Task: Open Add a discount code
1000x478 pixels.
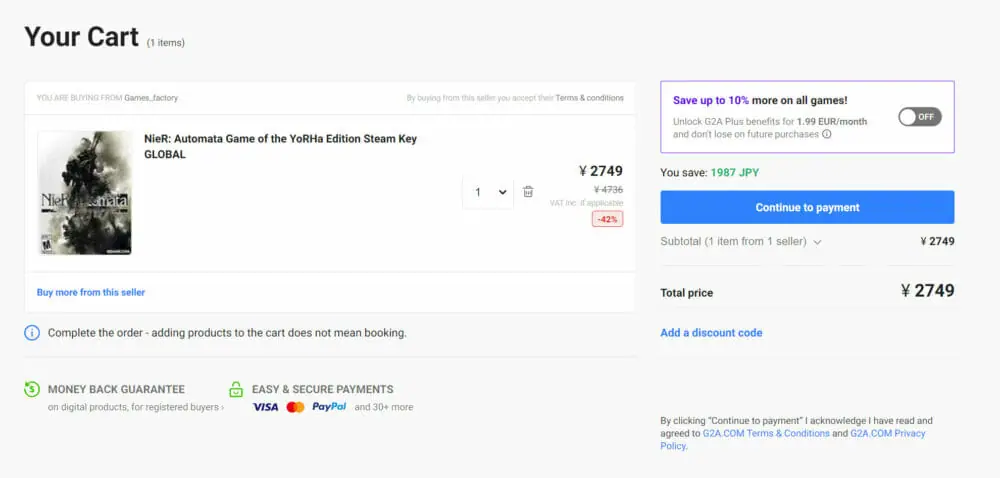Action: tap(711, 333)
